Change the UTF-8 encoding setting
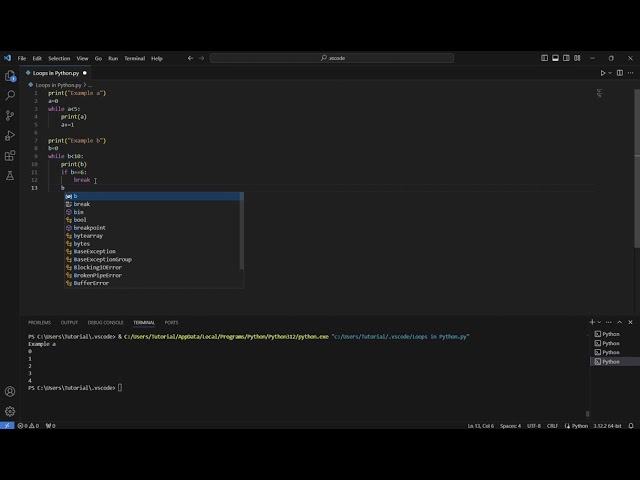The height and width of the screenshot is (480, 640). (534, 426)
